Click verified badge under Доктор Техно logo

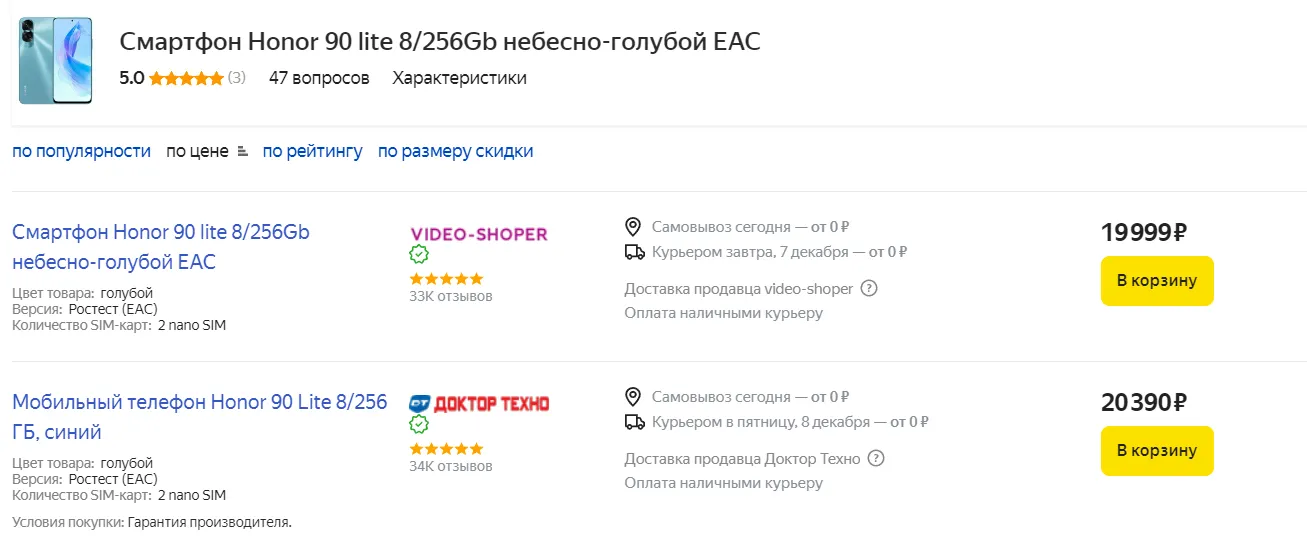pos(419,425)
